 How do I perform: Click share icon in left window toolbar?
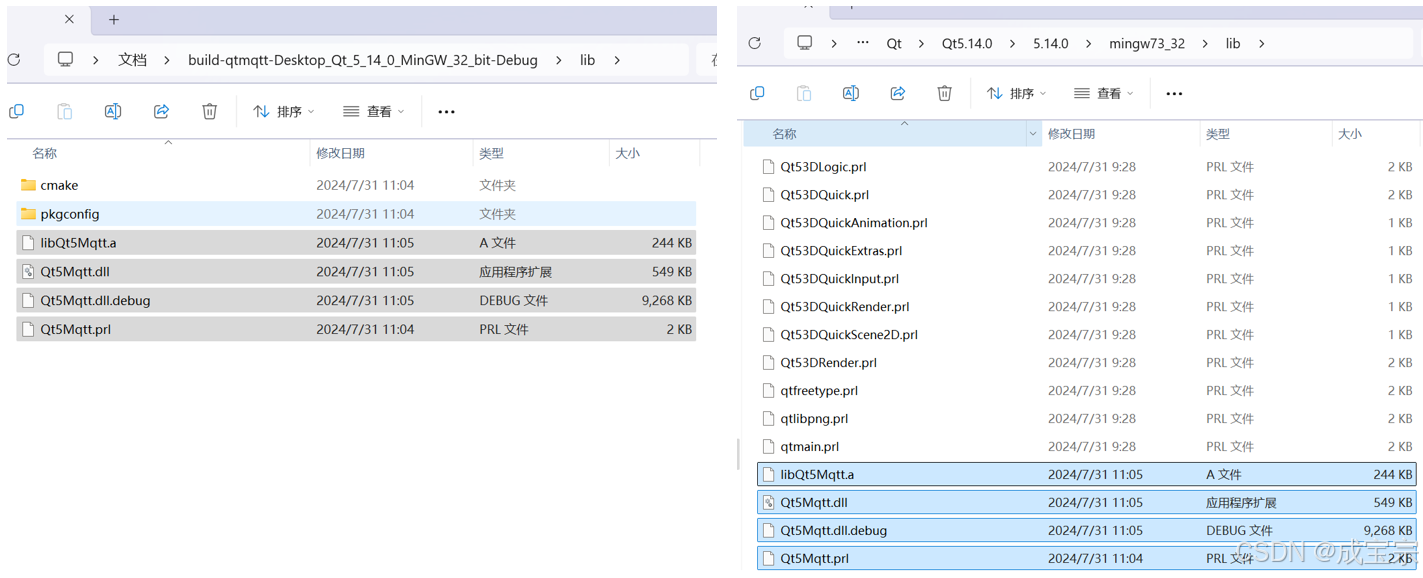click(x=161, y=111)
